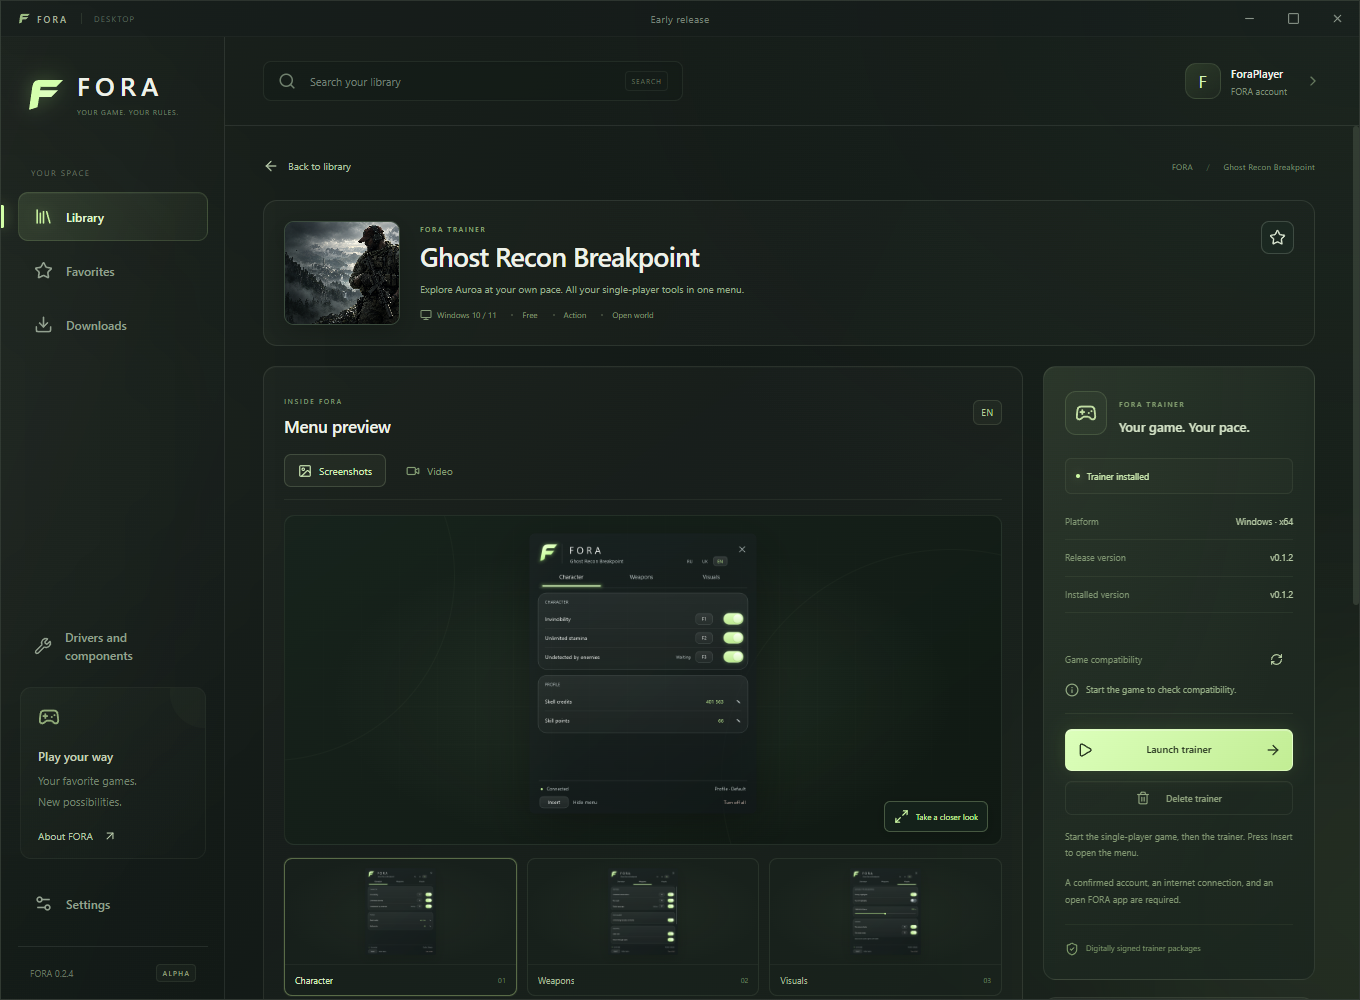Screen dimensions: 1360x1000
Task: Switch to the Screenshots tab
Action: (335, 471)
